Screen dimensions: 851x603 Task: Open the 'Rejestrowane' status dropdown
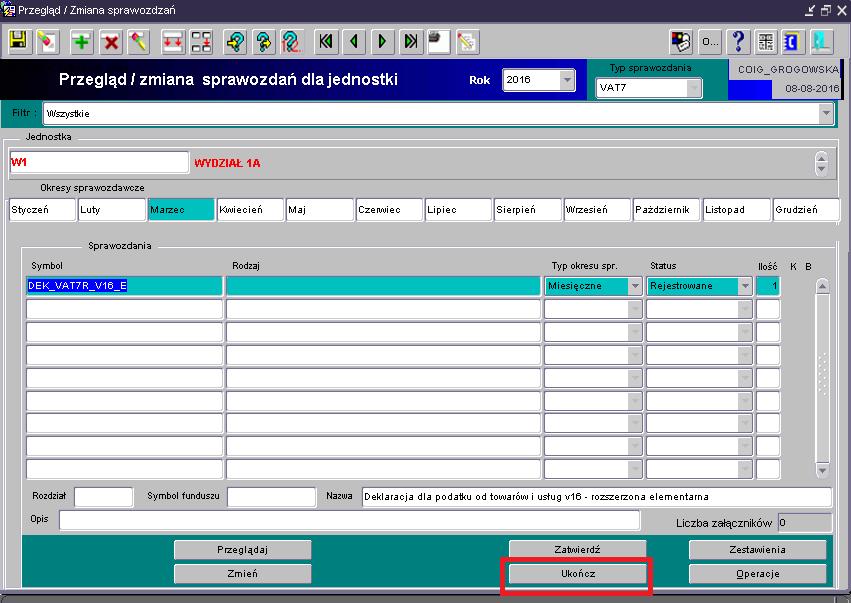[x=745, y=286]
